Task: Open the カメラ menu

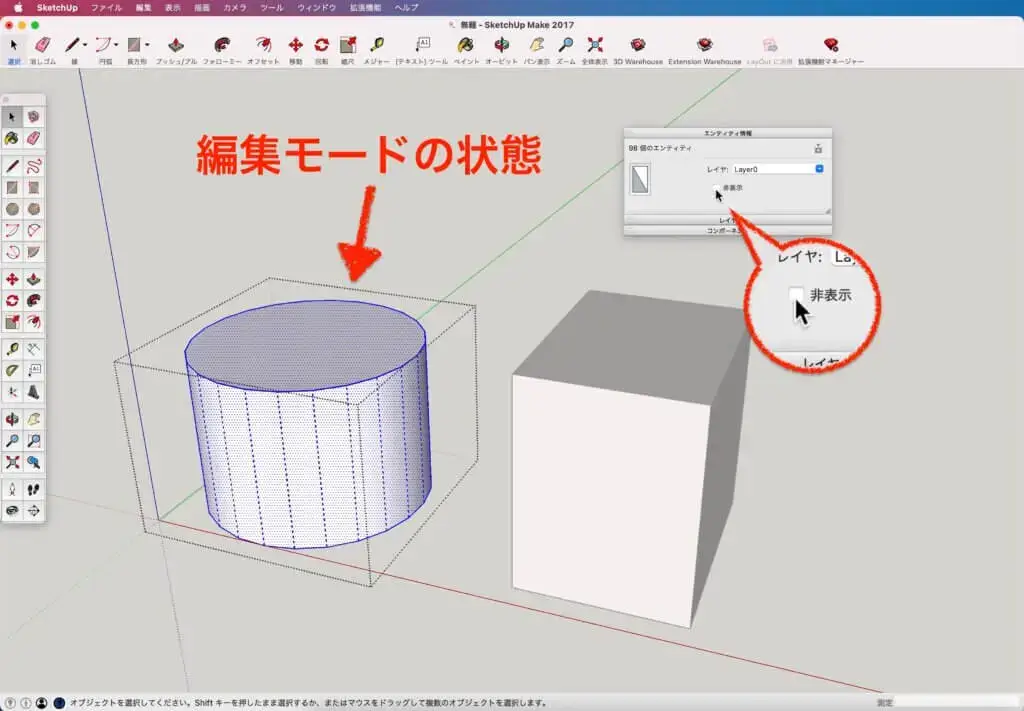Action: point(234,8)
